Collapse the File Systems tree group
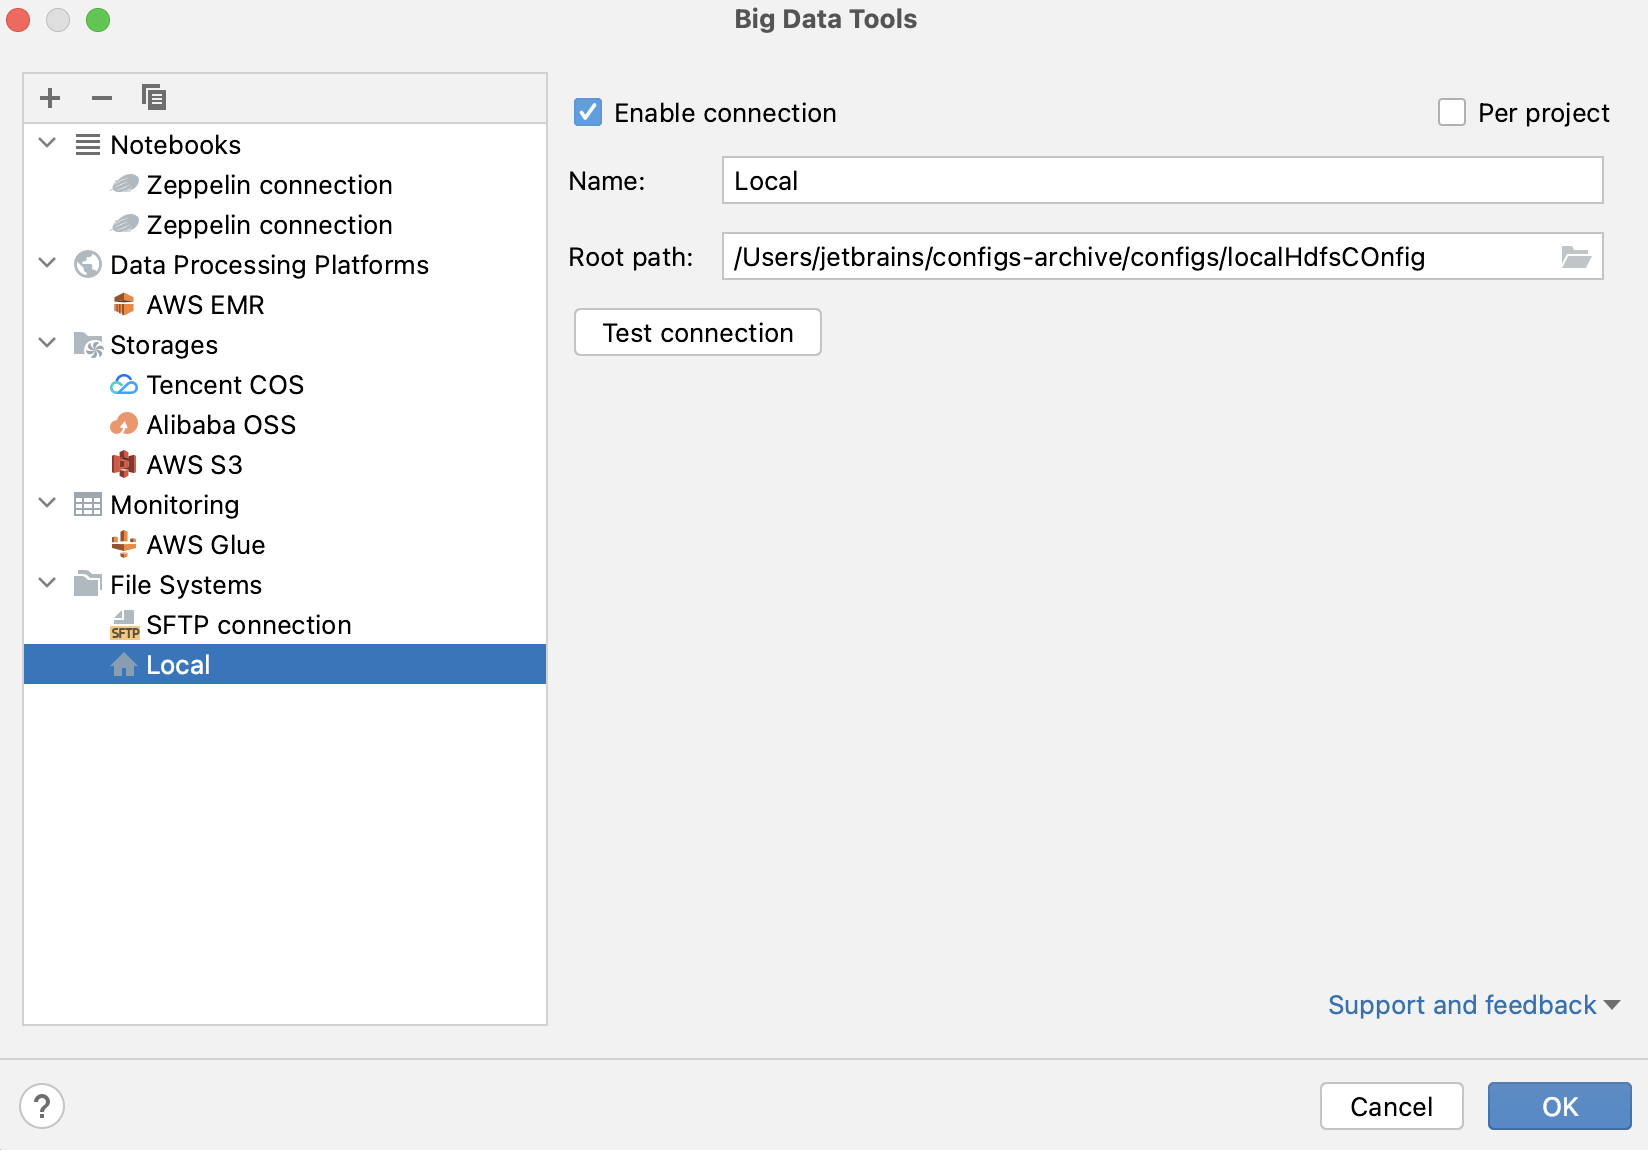Viewport: 1648px width, 1152px height. tap(47, 583)
